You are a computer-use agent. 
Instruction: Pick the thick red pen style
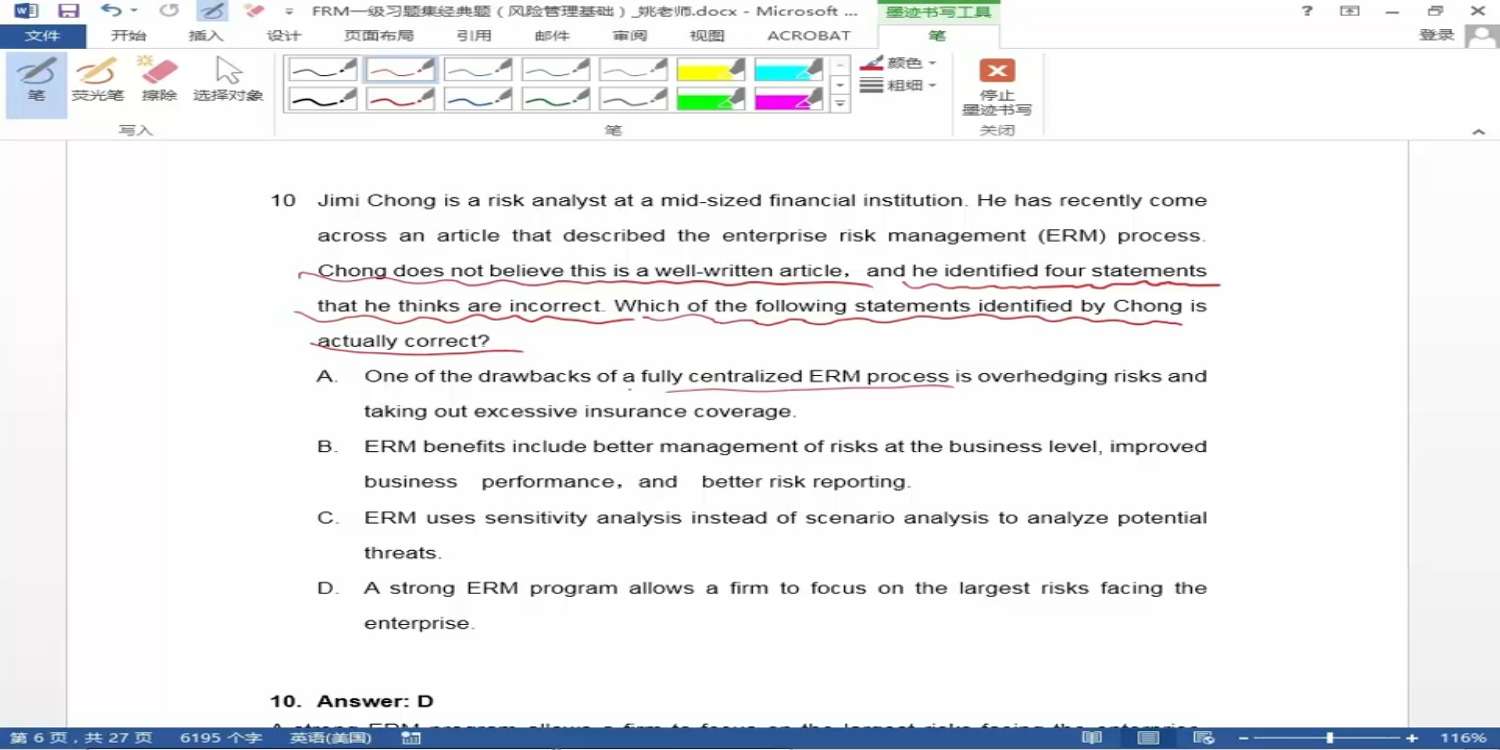click(x=400, y=98)
